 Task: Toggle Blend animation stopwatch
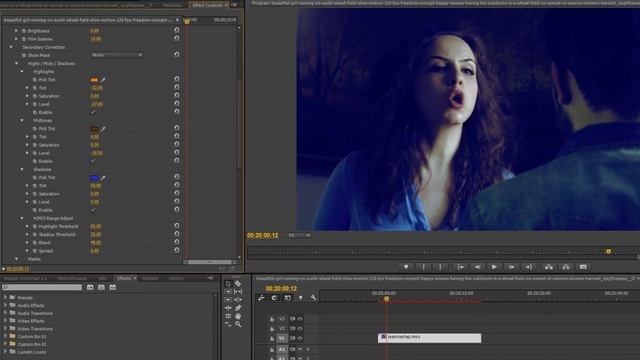35,242
